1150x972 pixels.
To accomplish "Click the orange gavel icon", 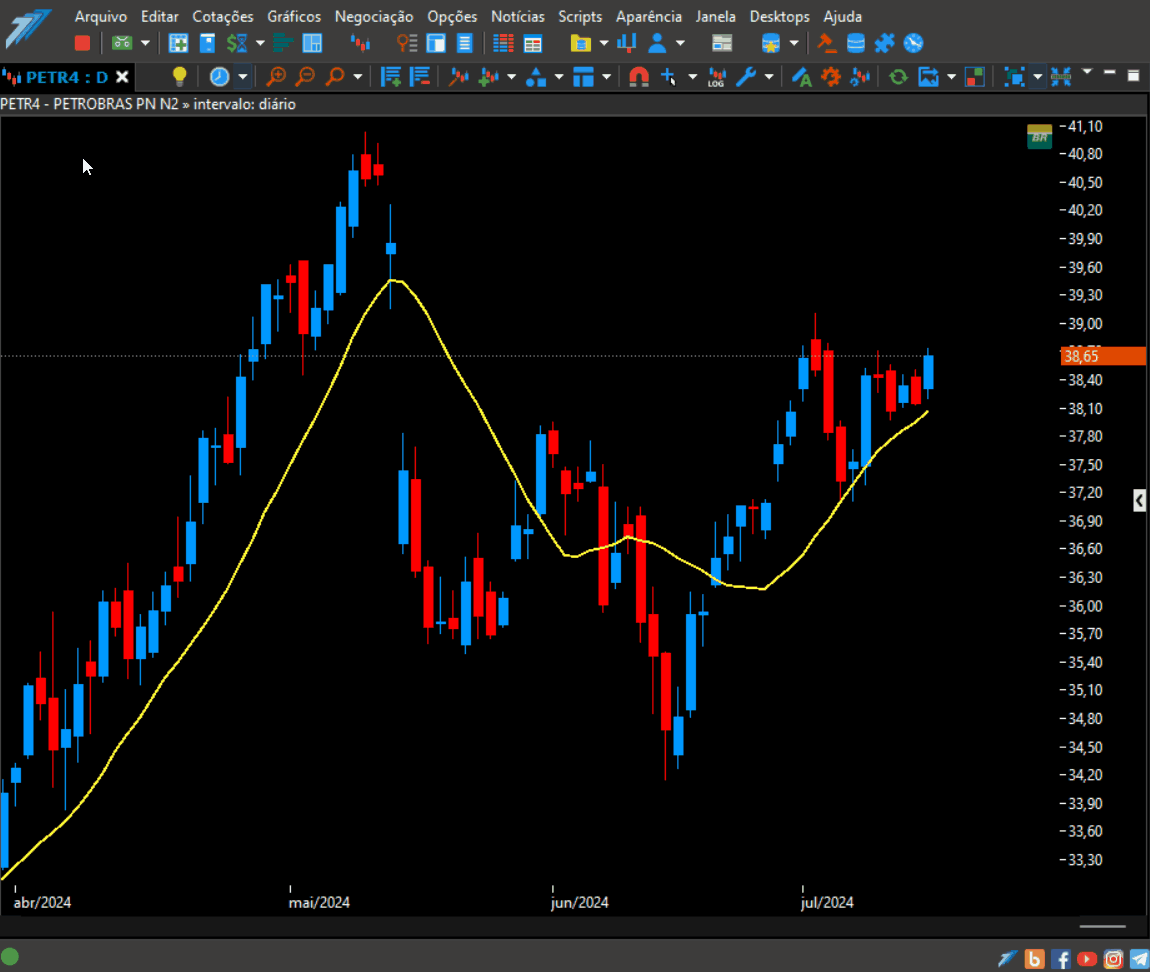I will point(827,43).
